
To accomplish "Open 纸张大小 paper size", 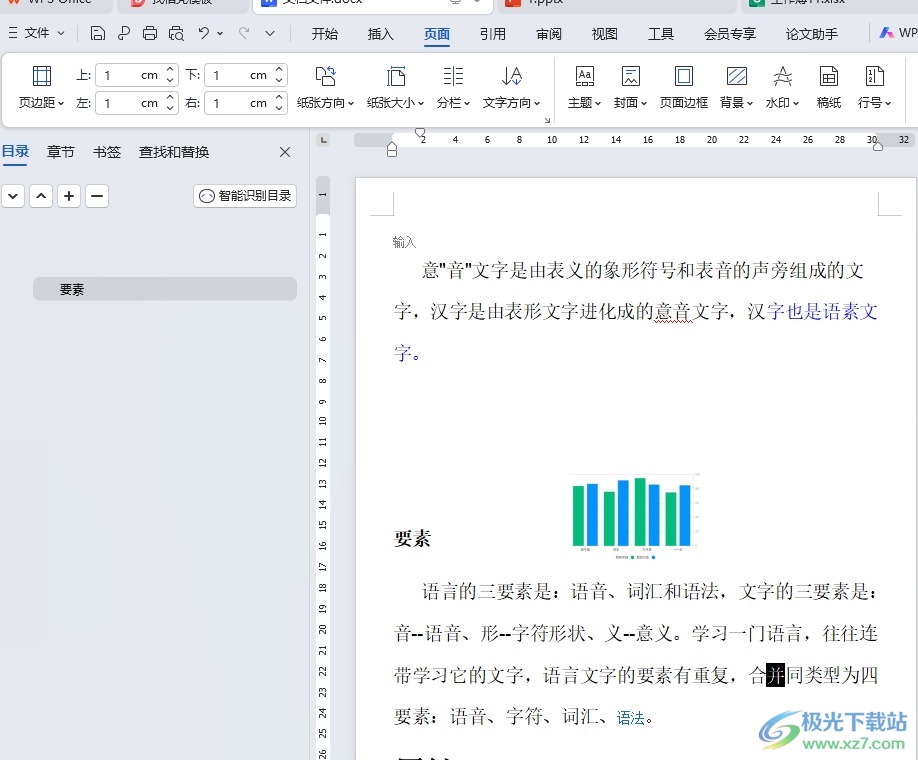I will [x=395, y=87].
